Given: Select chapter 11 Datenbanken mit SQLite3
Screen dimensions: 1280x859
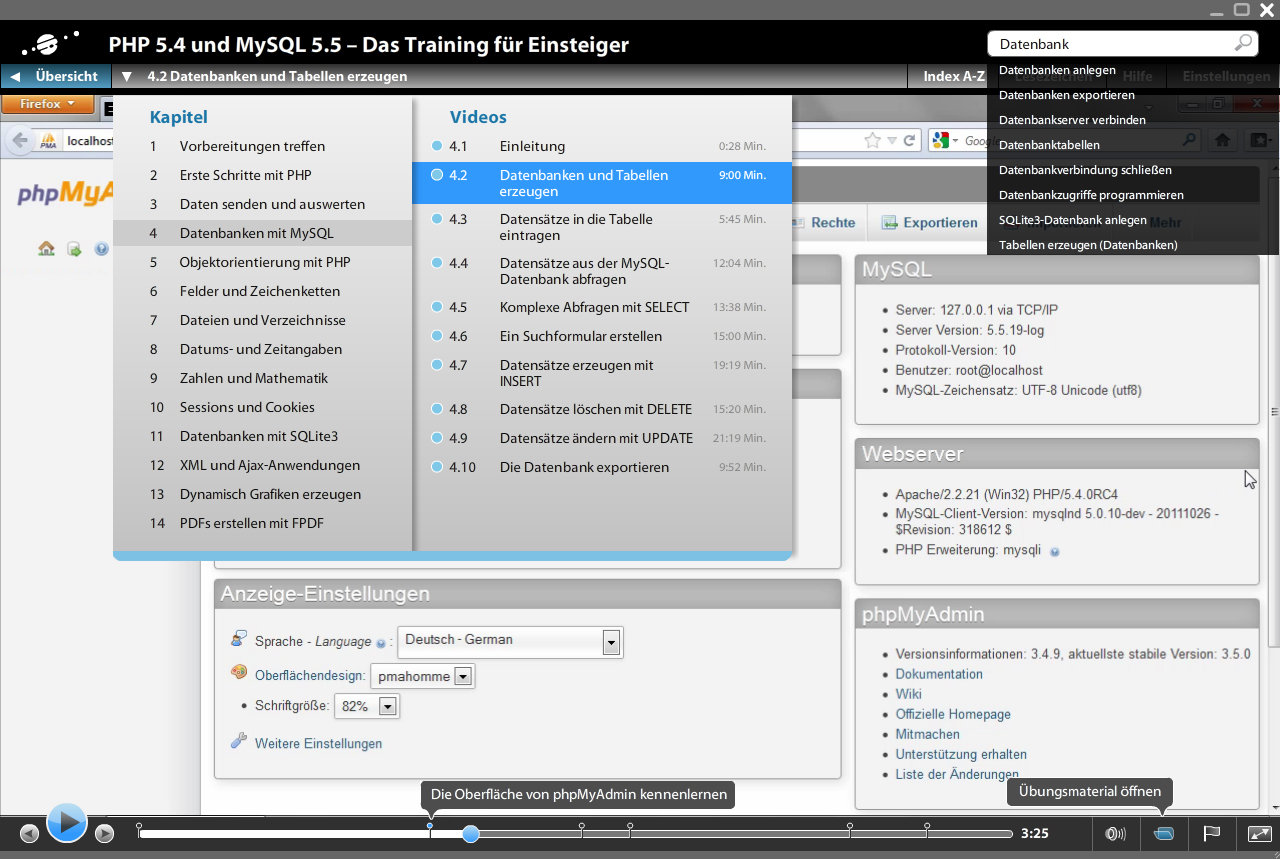Looking at the screenshot, I should click(x=258, y=436).
